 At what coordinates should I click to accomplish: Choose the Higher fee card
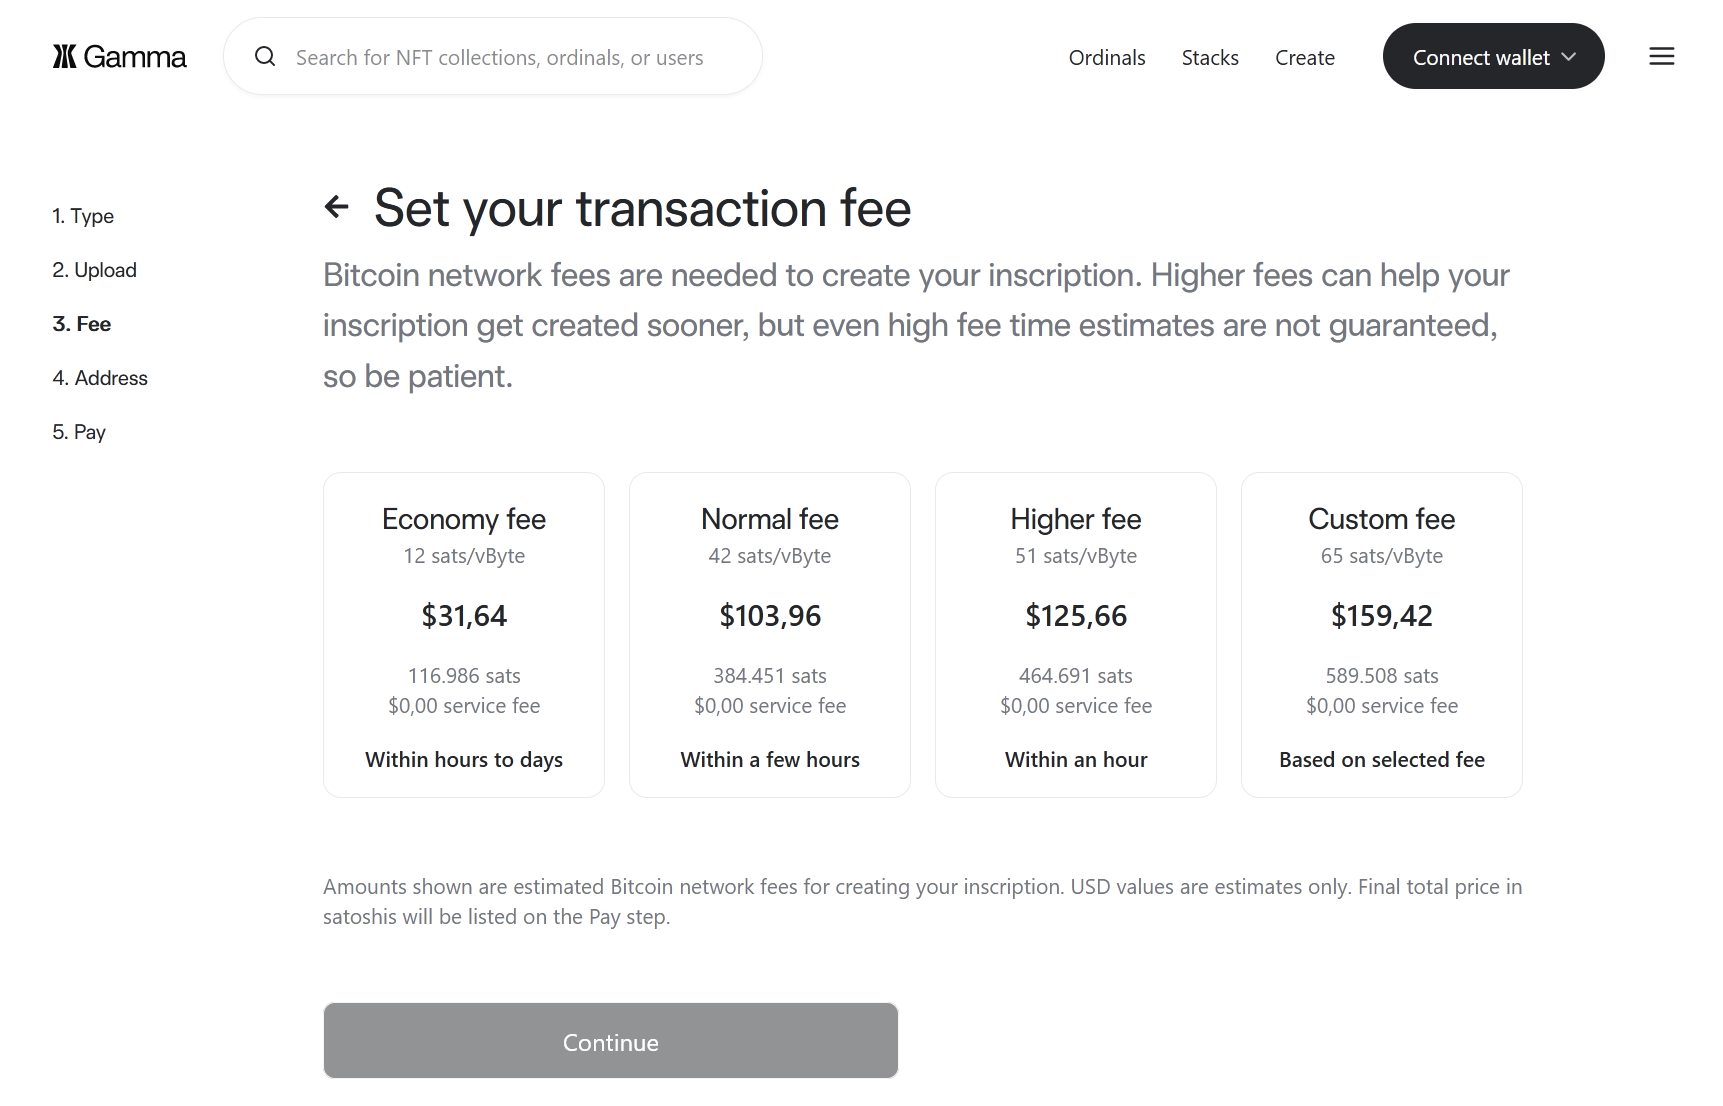[x=1076, y=634]
